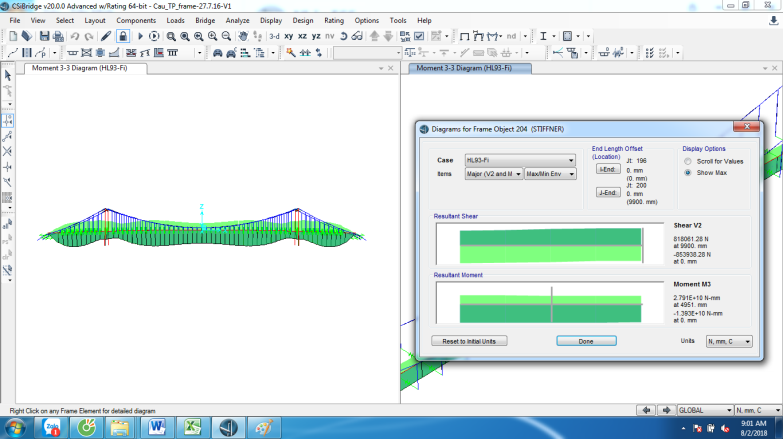Image resolution: width=783 pixels, height=439 pixels.
Task: Select the Pan hand tool
Action: (243, 36)
